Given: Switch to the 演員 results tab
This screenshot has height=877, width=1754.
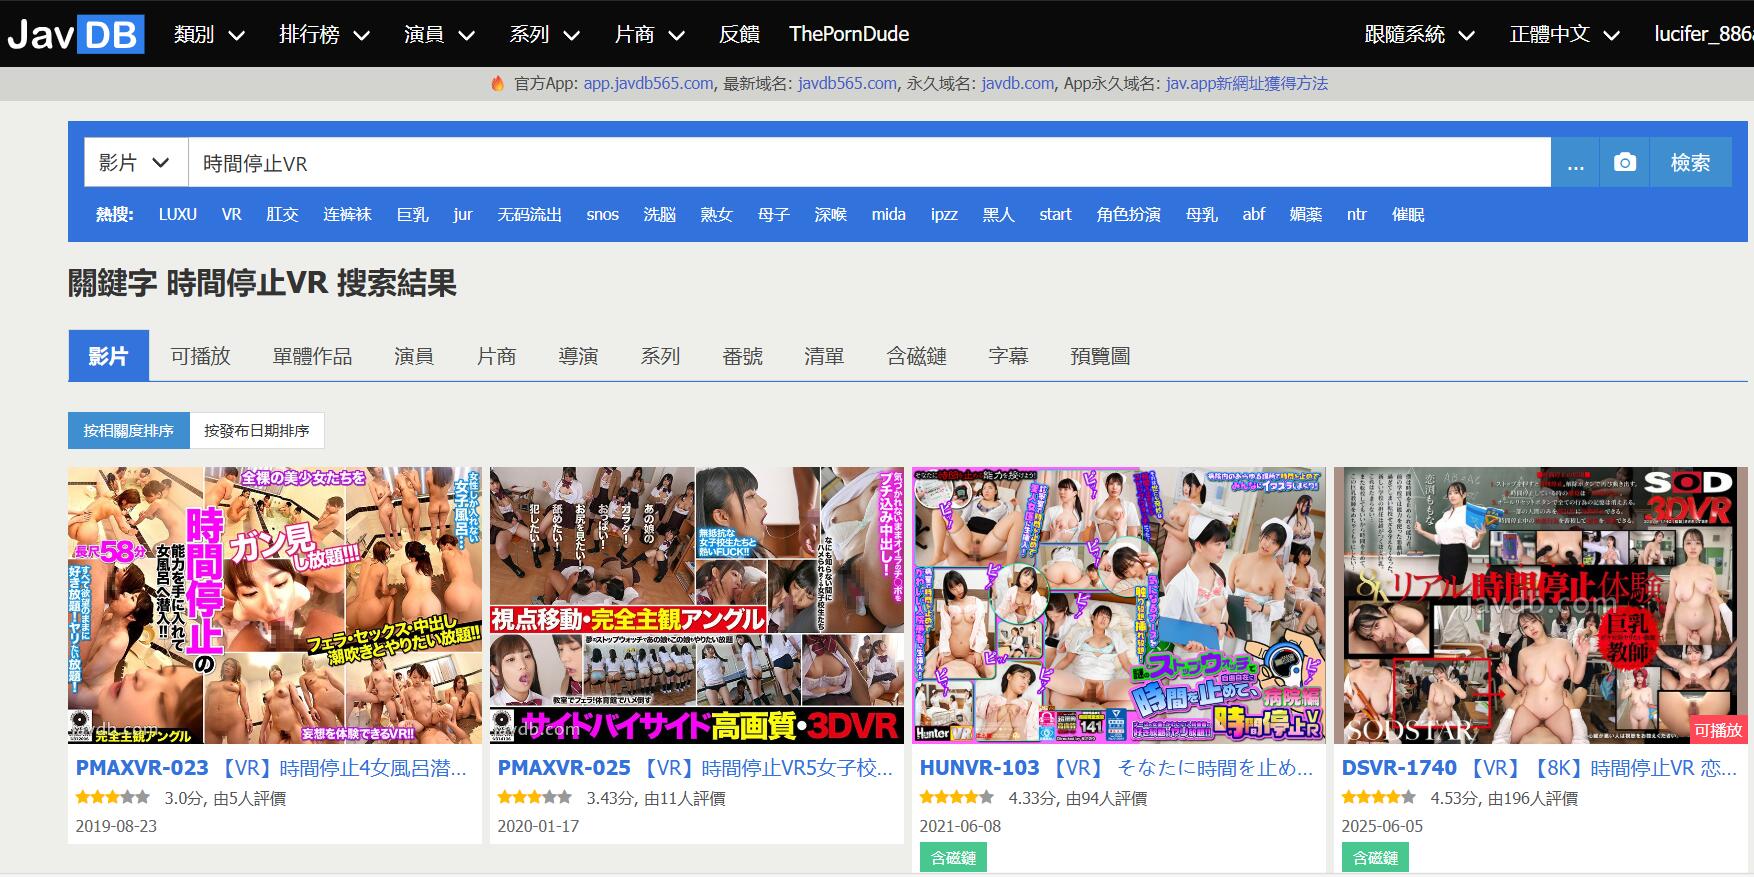Looking at the screenshot, I should pyautogui.click(x=414, y=356).
